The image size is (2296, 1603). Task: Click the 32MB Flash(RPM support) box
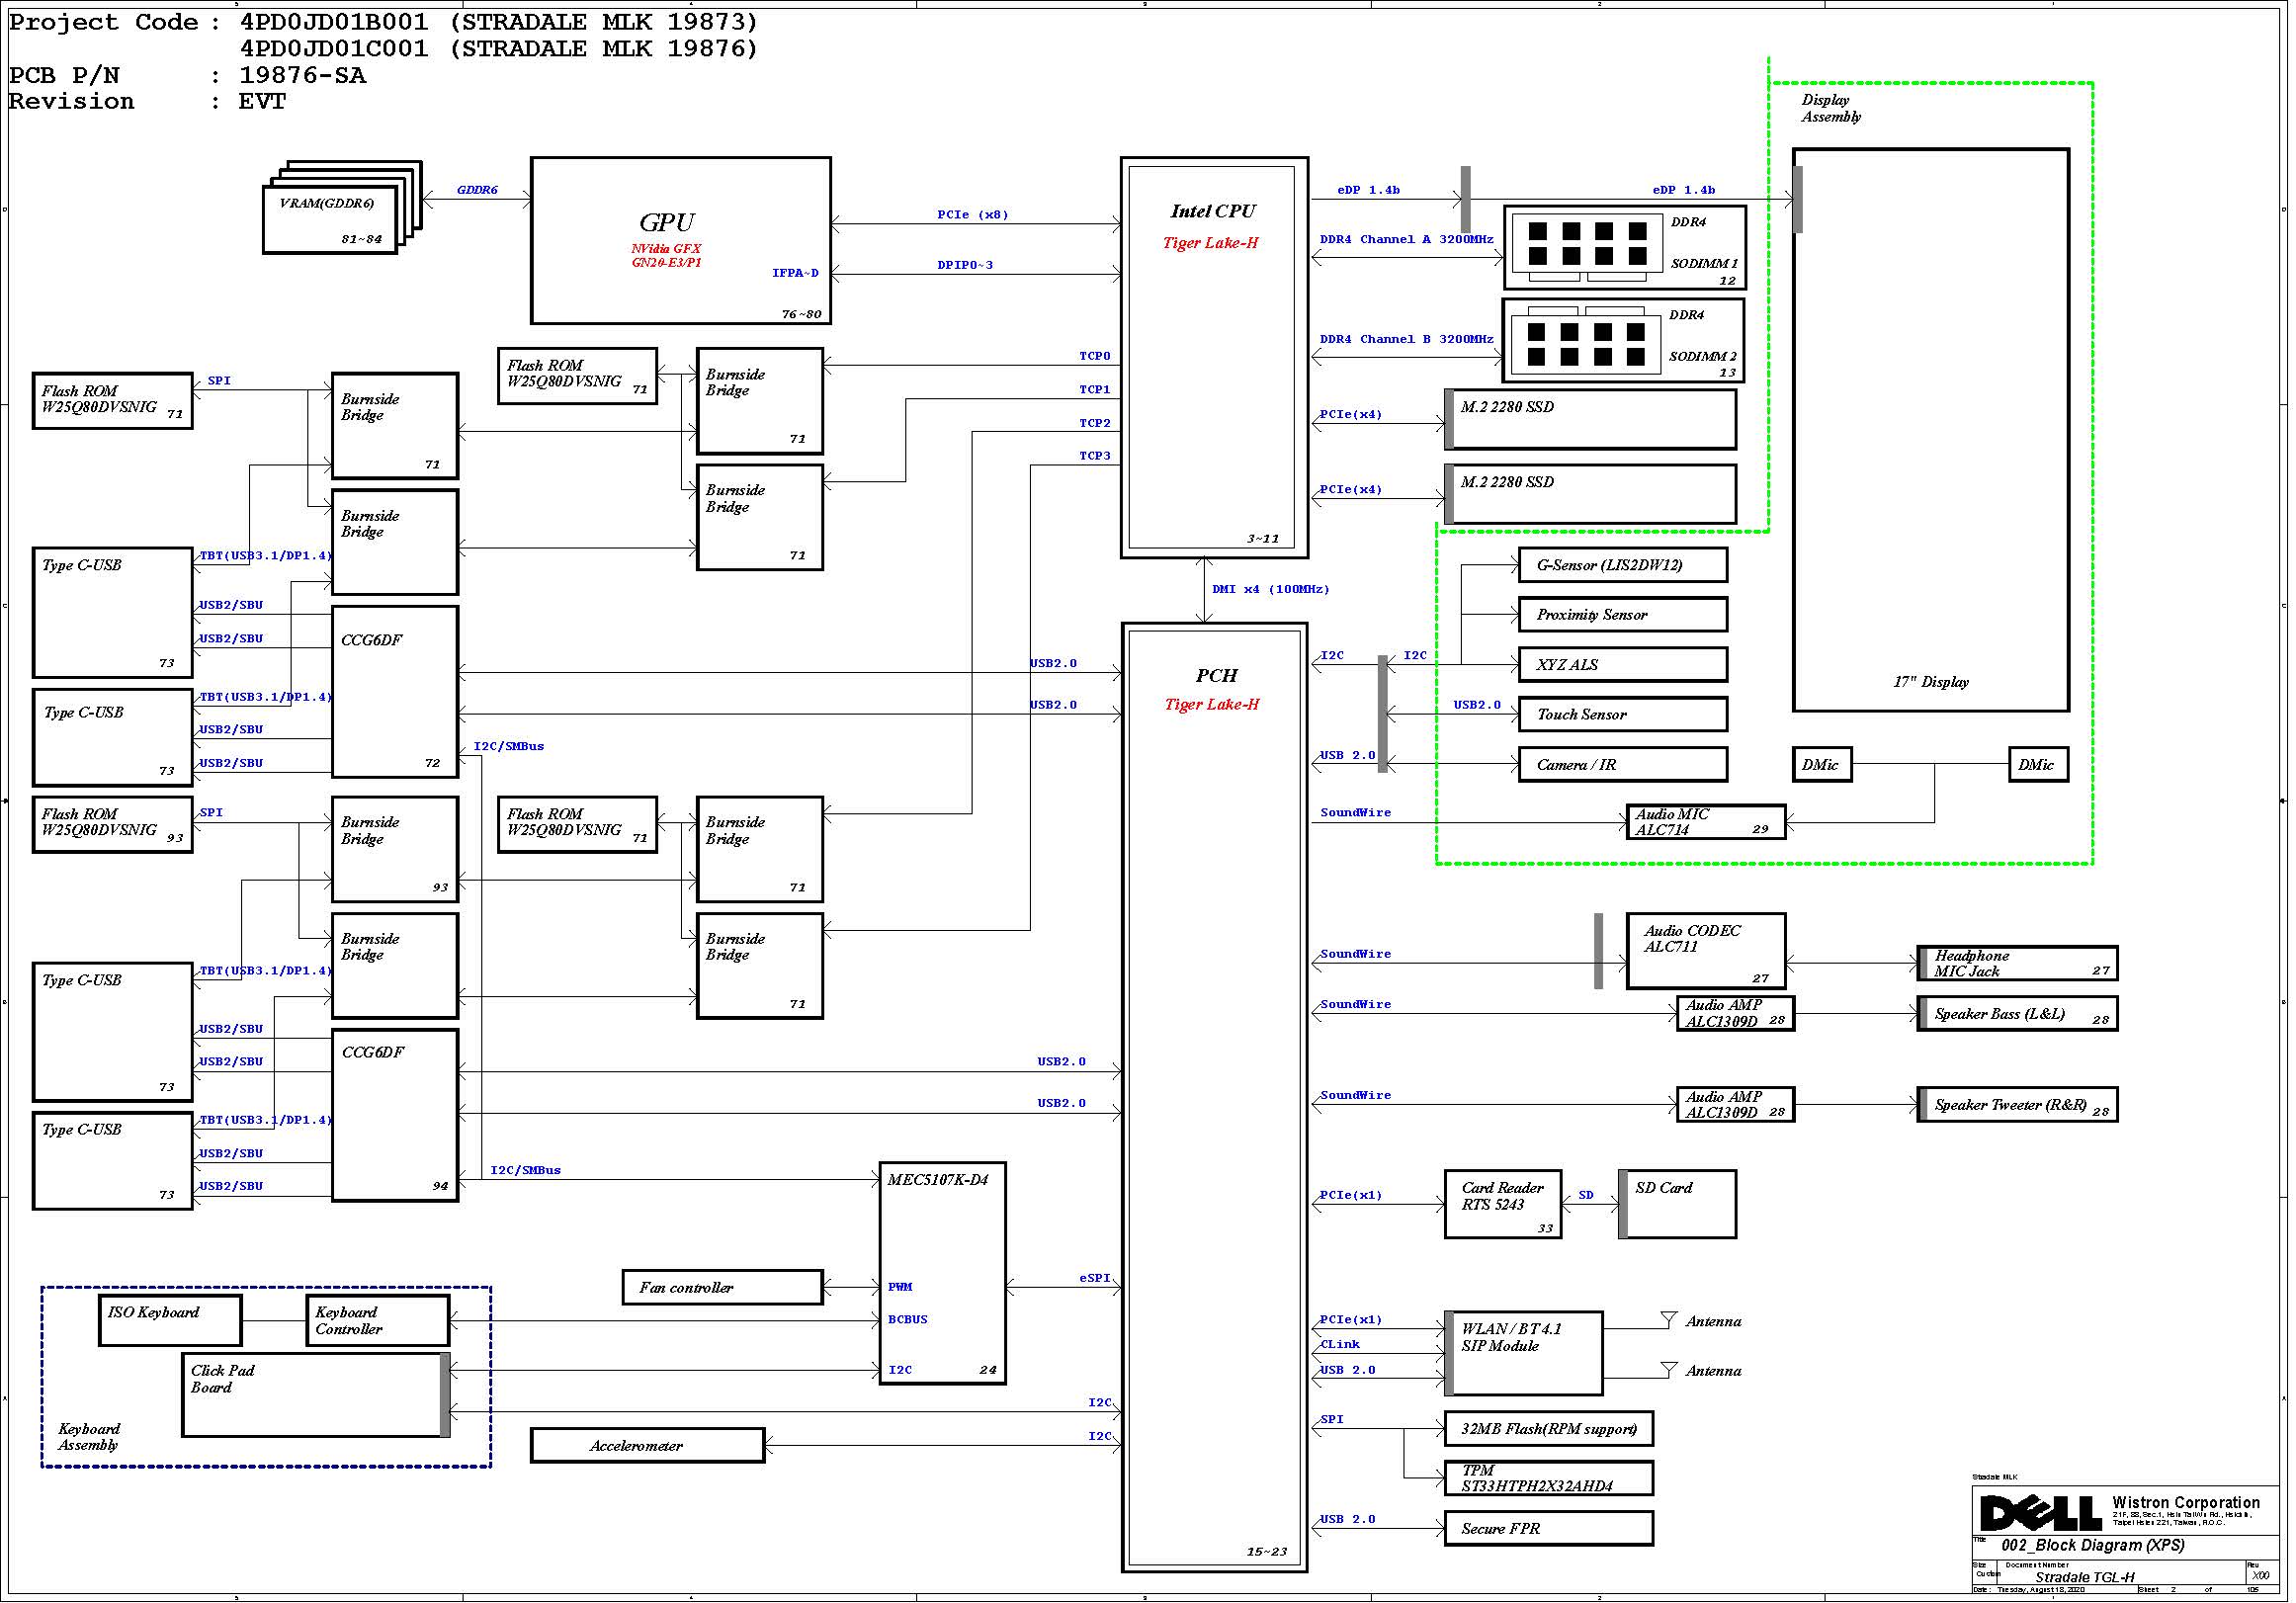point(1551,1431)
